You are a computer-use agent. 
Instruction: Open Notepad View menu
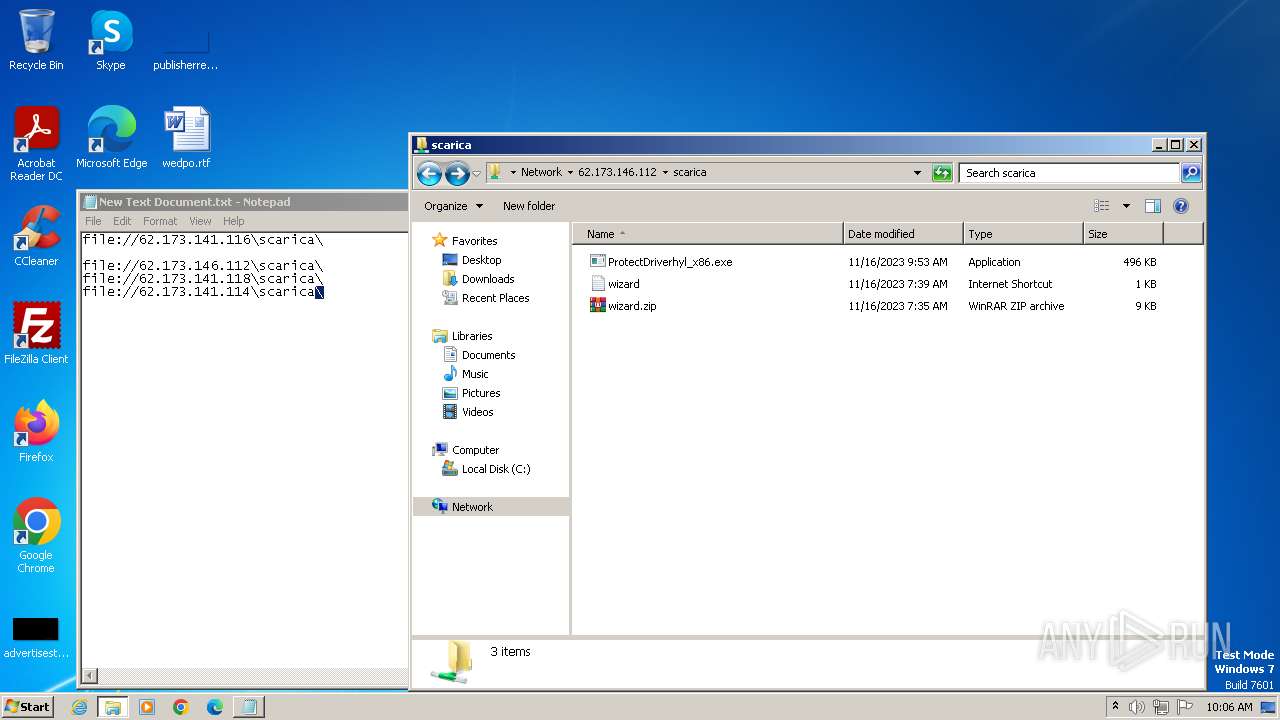tap(201, 221)
